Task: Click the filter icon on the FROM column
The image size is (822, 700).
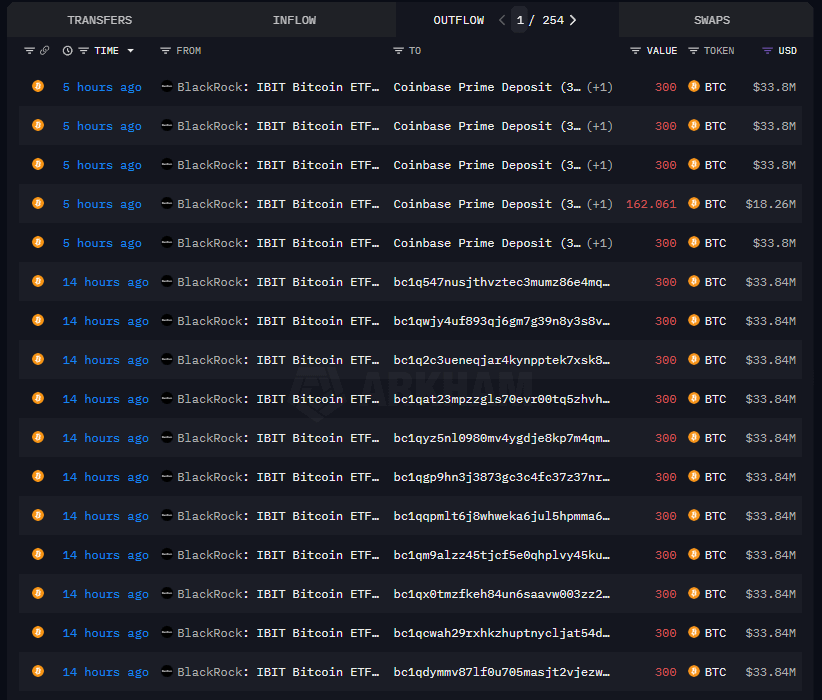Action: click(x=166, y=50)
